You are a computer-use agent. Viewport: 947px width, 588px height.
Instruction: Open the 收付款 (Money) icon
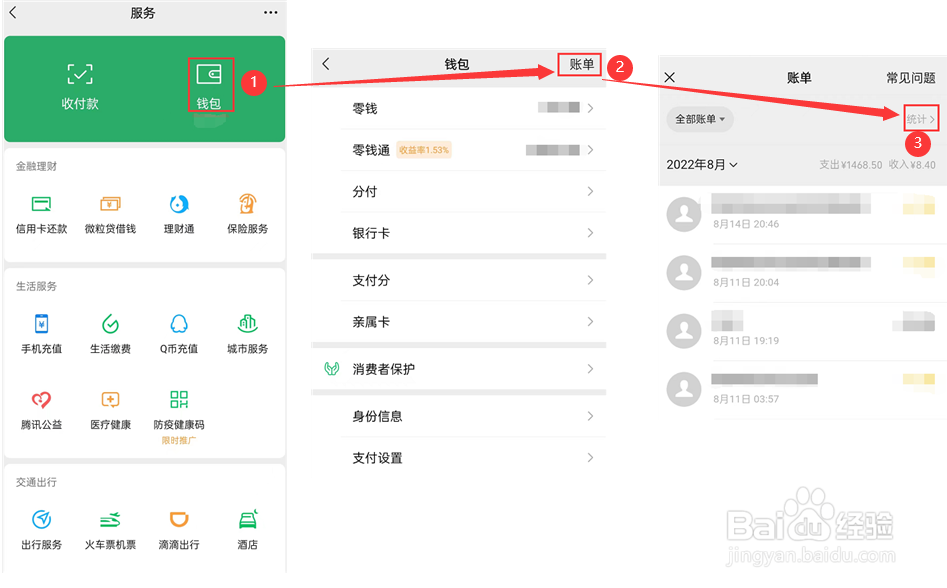point(80,89)
